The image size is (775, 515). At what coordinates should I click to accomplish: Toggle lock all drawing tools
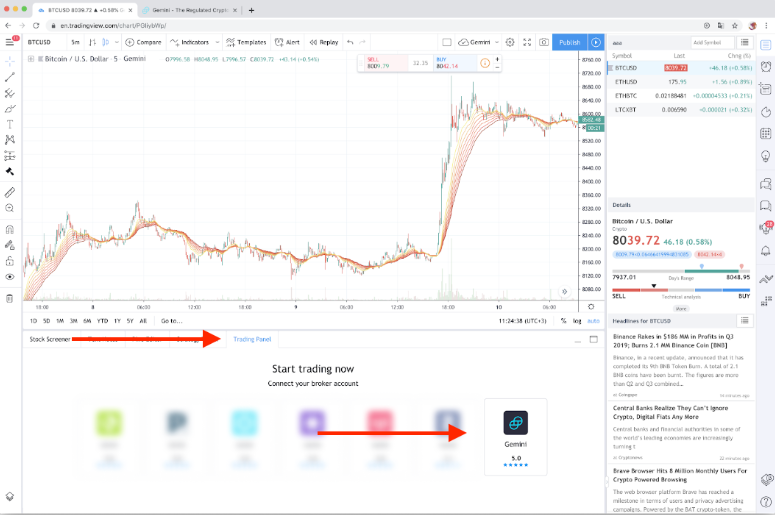pos(9,261)
